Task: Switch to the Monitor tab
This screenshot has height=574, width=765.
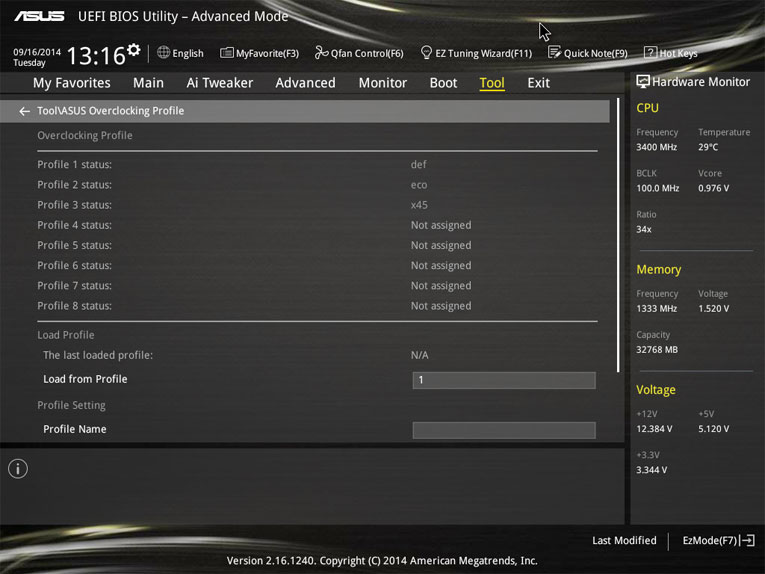Action: [x=382, y=83]
